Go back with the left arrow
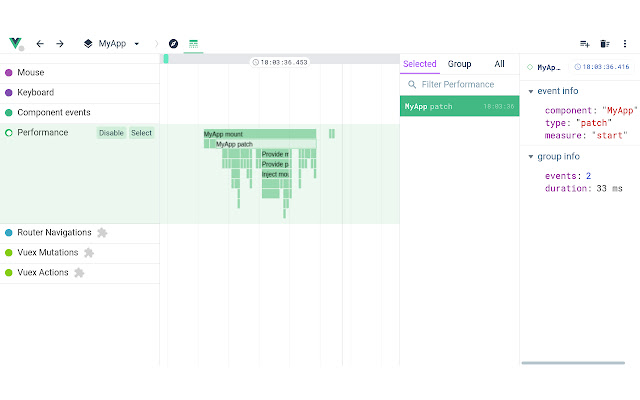 click(40, 44)
